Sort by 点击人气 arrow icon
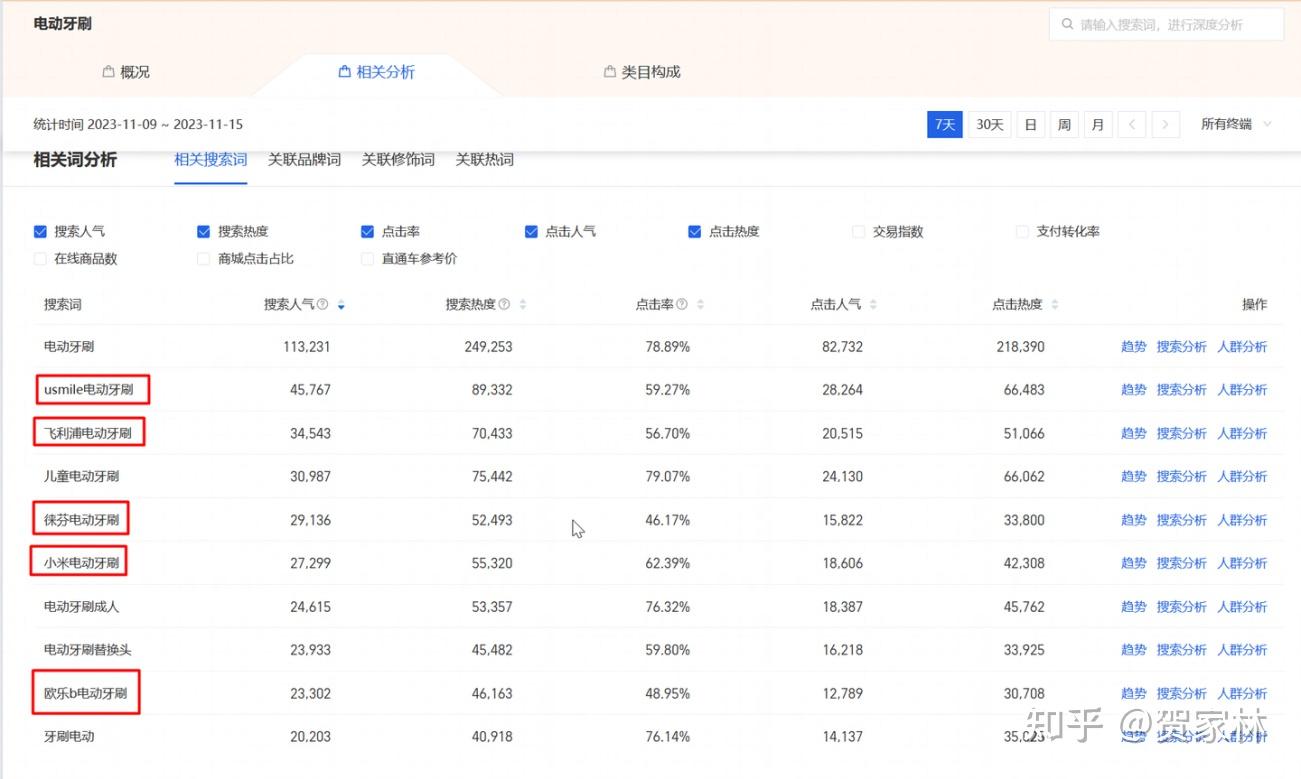Viewport: 1301px width, 779px height. pyautogui.click(x=874, y=304)
